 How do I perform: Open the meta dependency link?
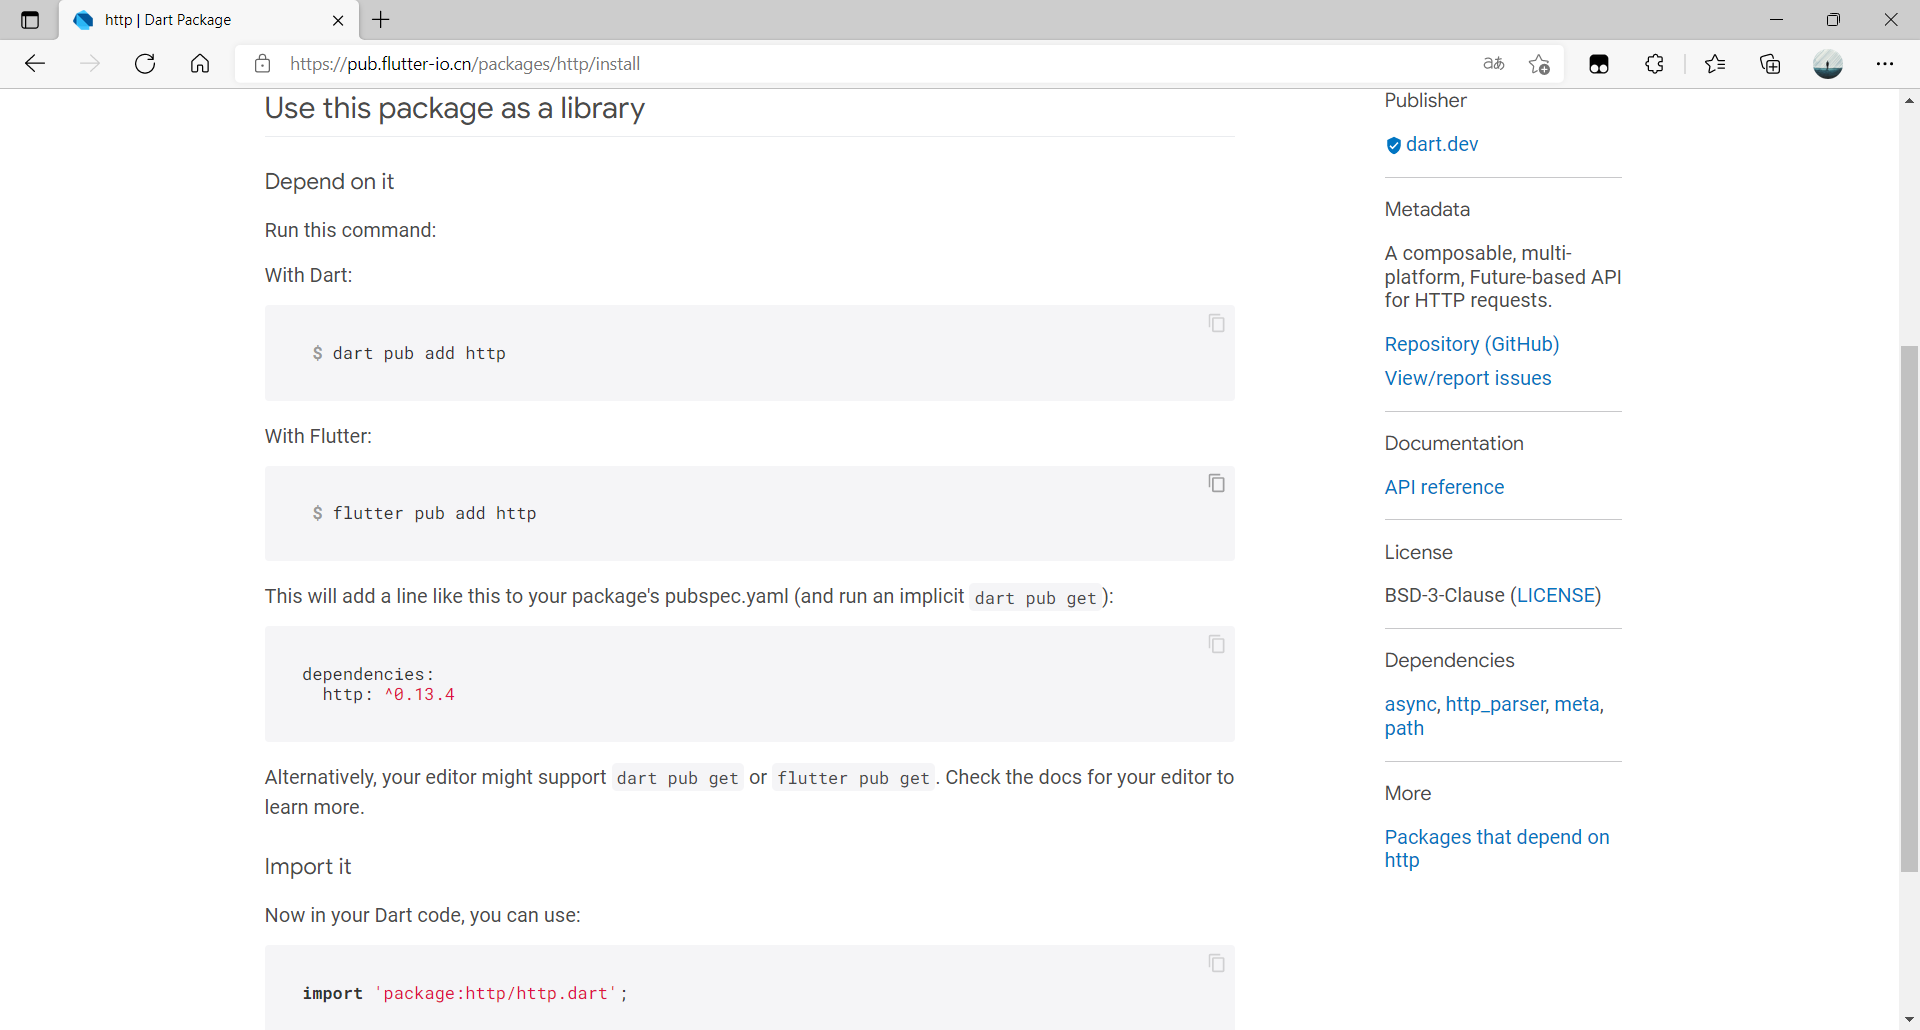[x=1577, y=704]
